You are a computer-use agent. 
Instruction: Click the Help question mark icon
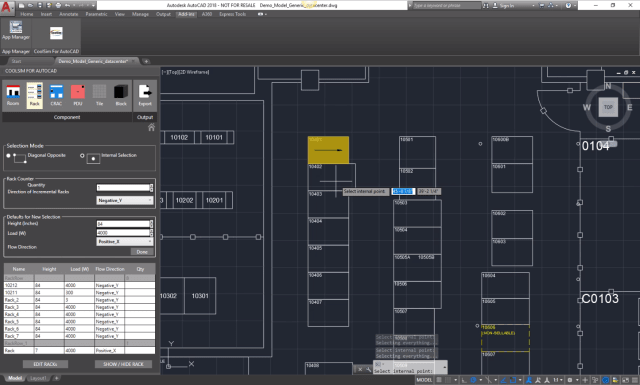pos(569,5)
